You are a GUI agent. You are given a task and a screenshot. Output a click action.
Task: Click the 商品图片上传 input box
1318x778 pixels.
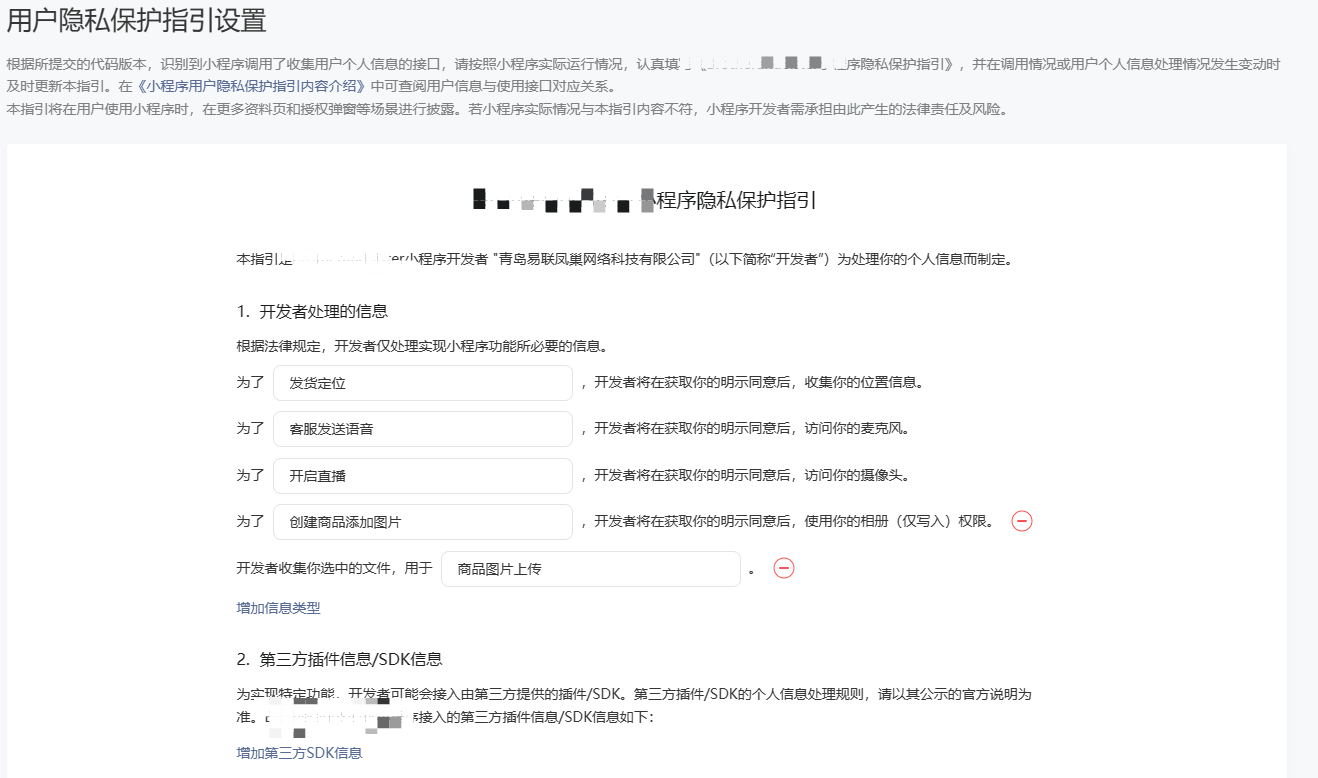coord(590,569)
